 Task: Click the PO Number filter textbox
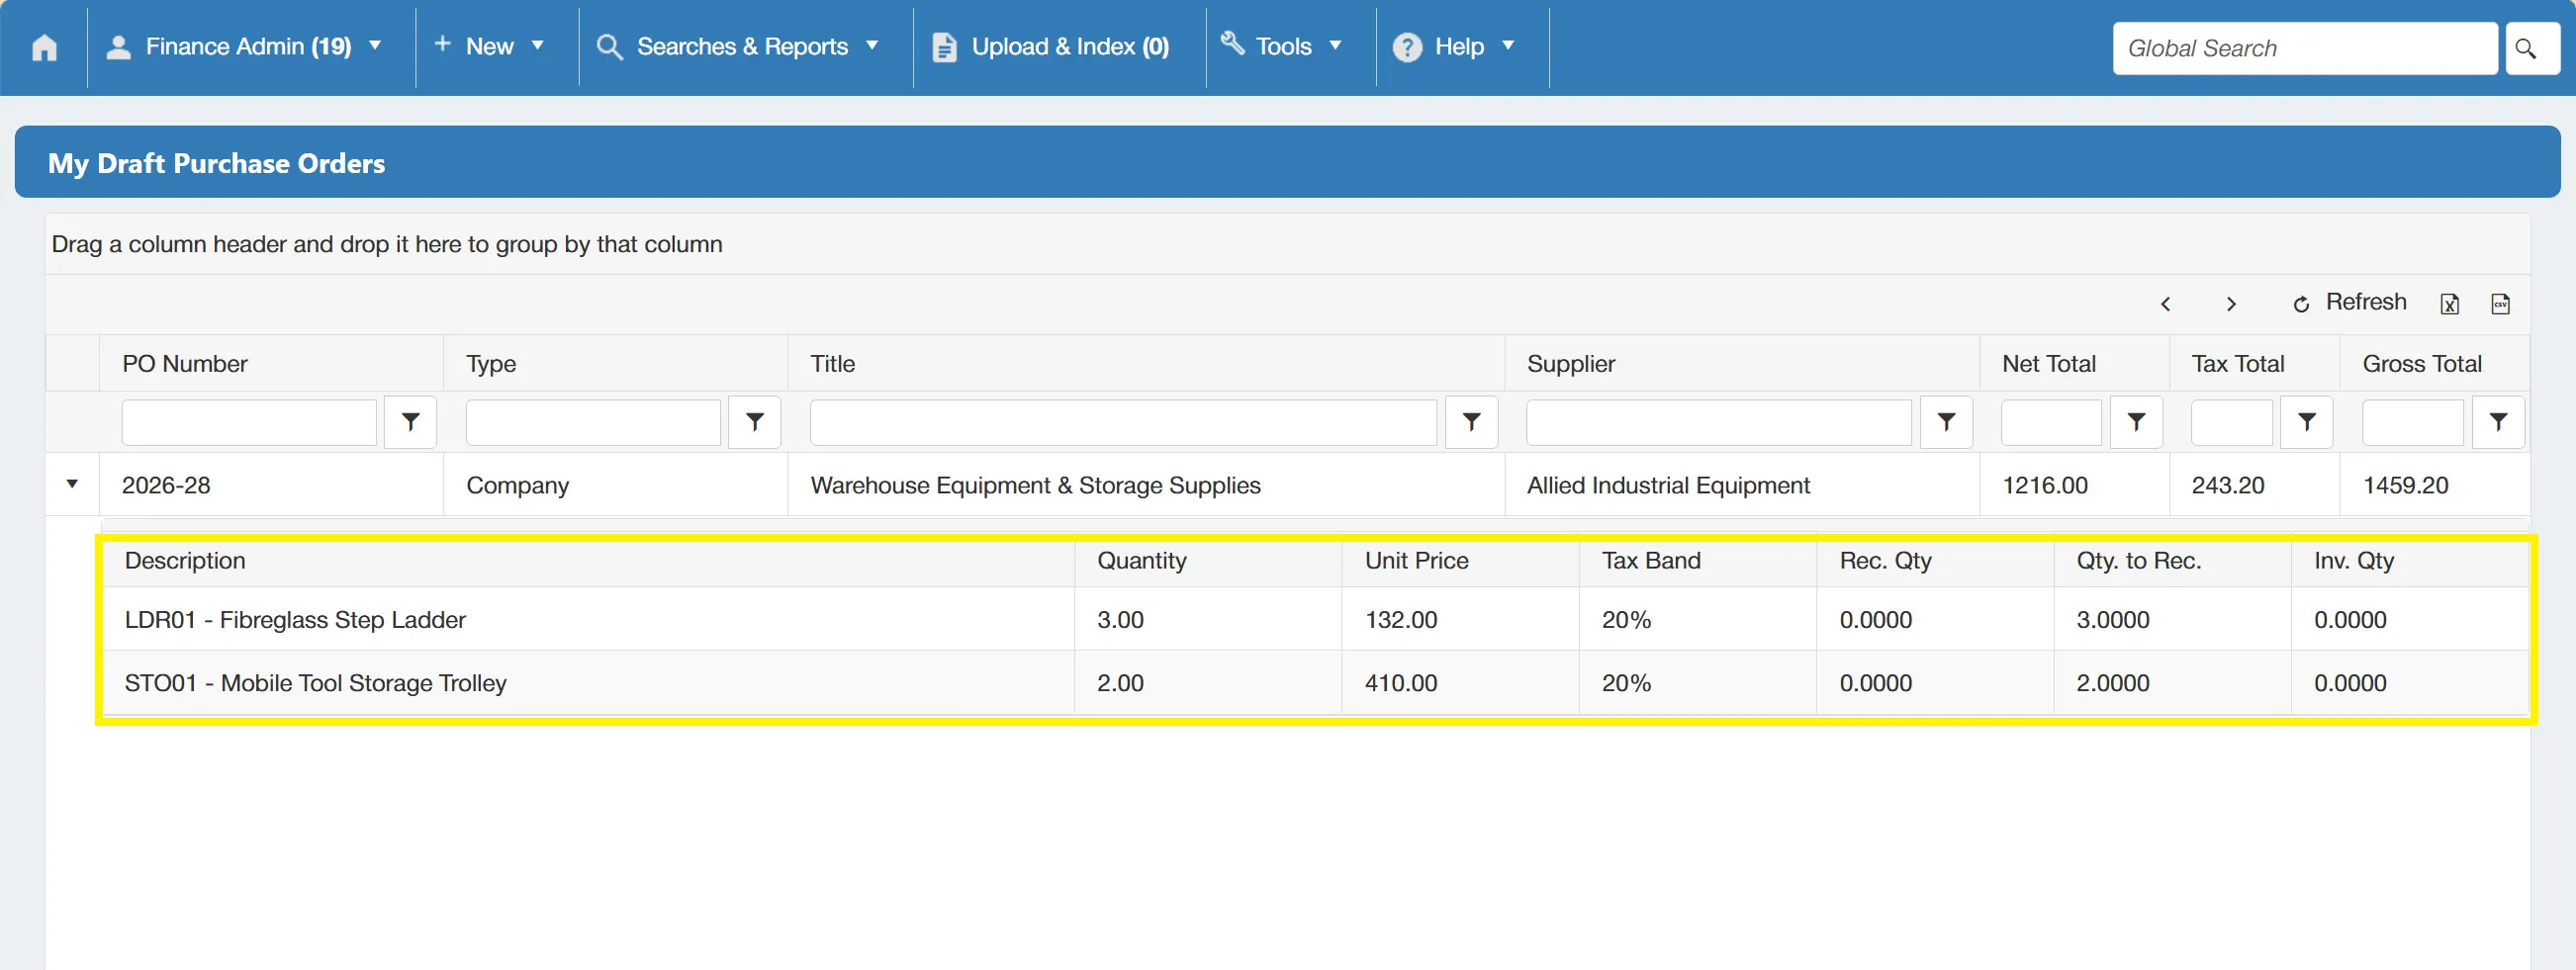coord(249,422)
